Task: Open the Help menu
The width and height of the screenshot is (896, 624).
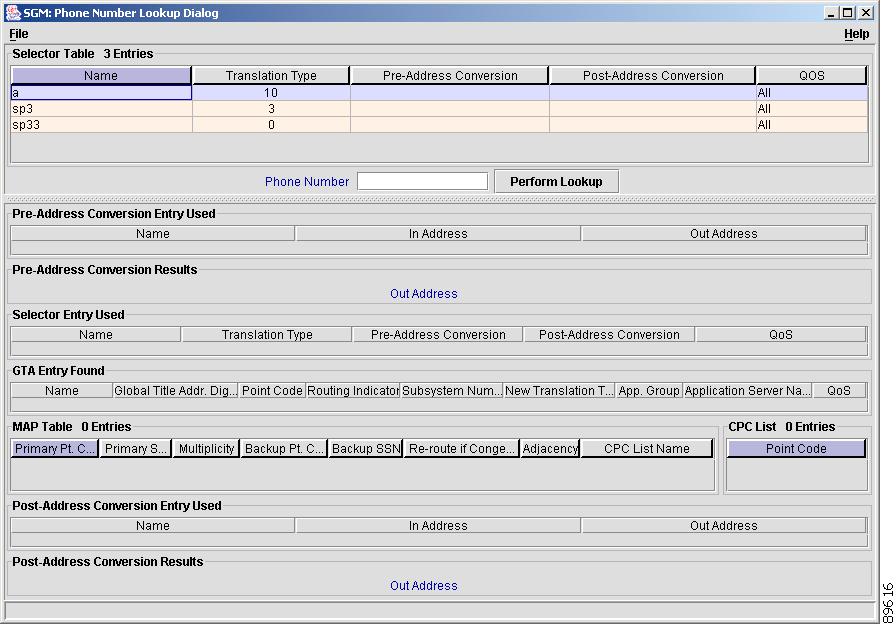Action: pos(857,34)
